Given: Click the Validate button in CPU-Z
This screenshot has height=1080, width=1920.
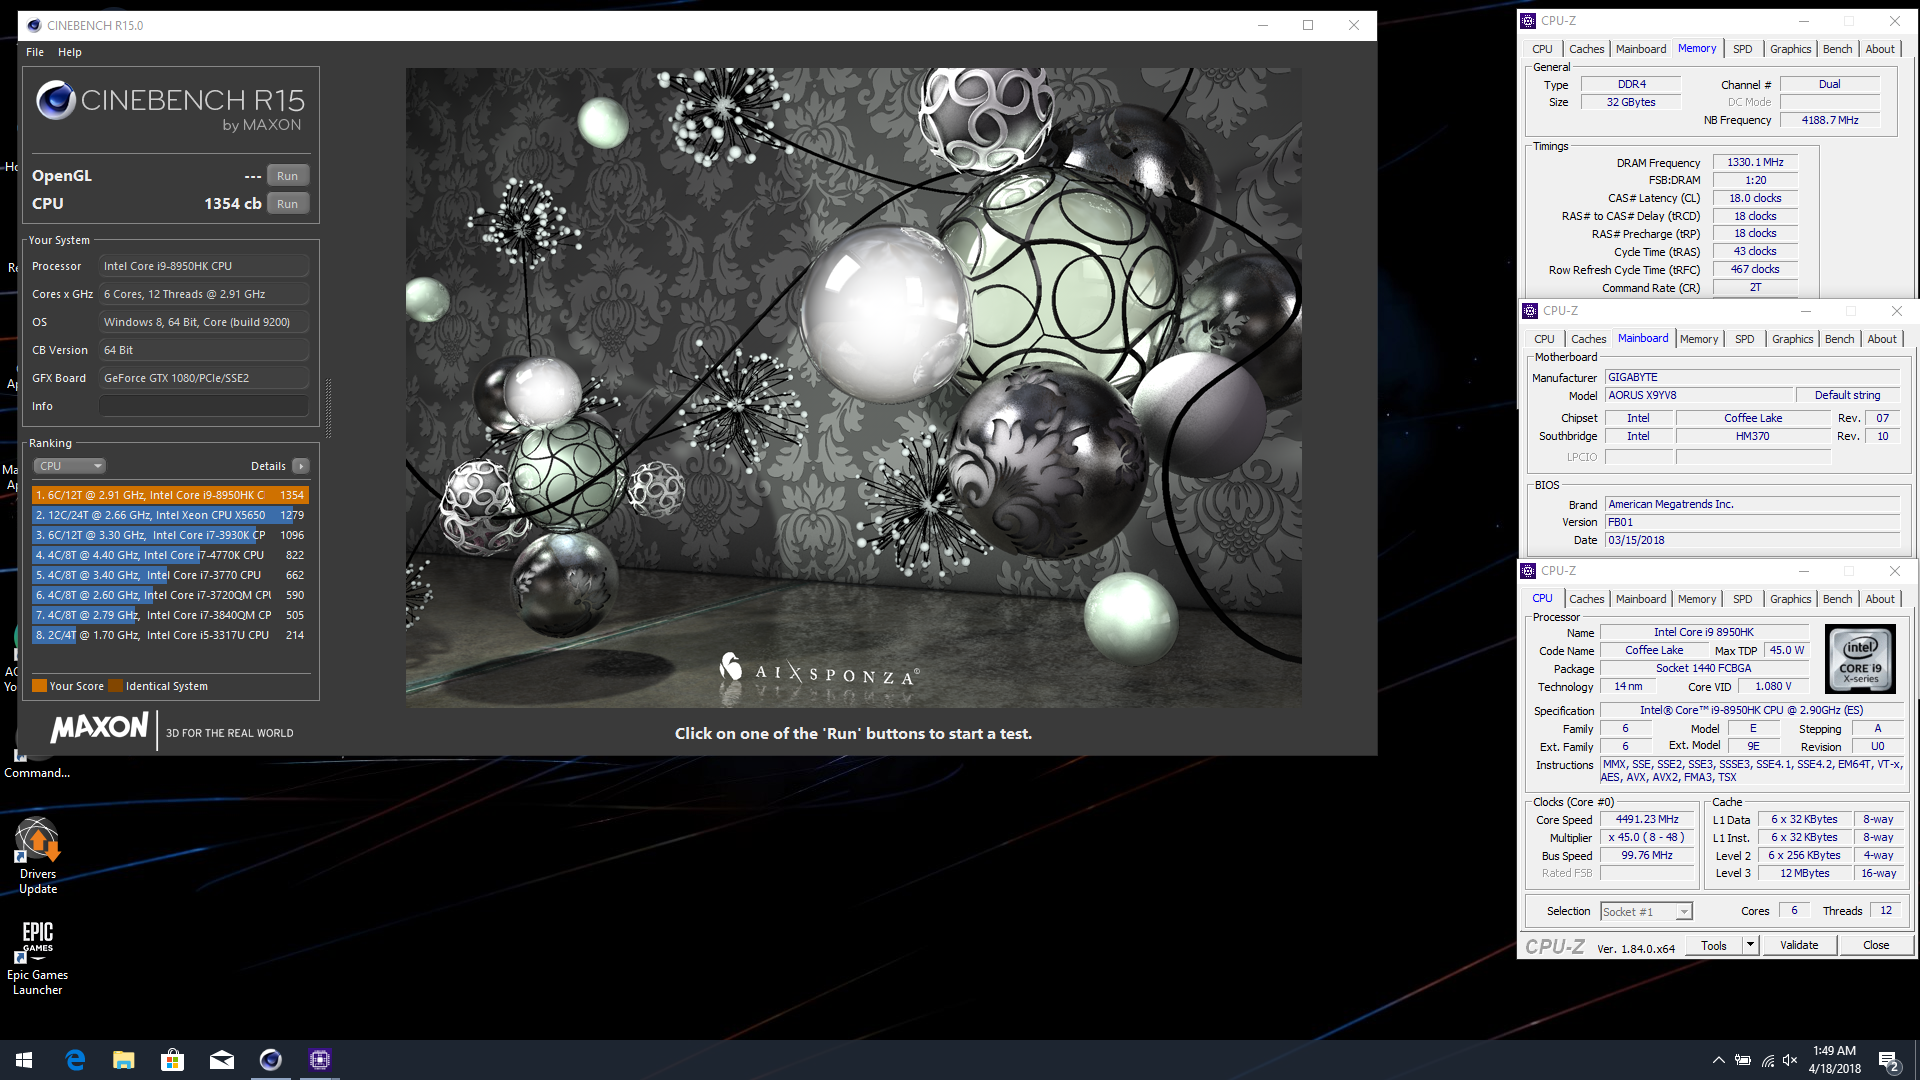Looking at the screenshot, I should pyautogui.click(x=1799, y=946).
